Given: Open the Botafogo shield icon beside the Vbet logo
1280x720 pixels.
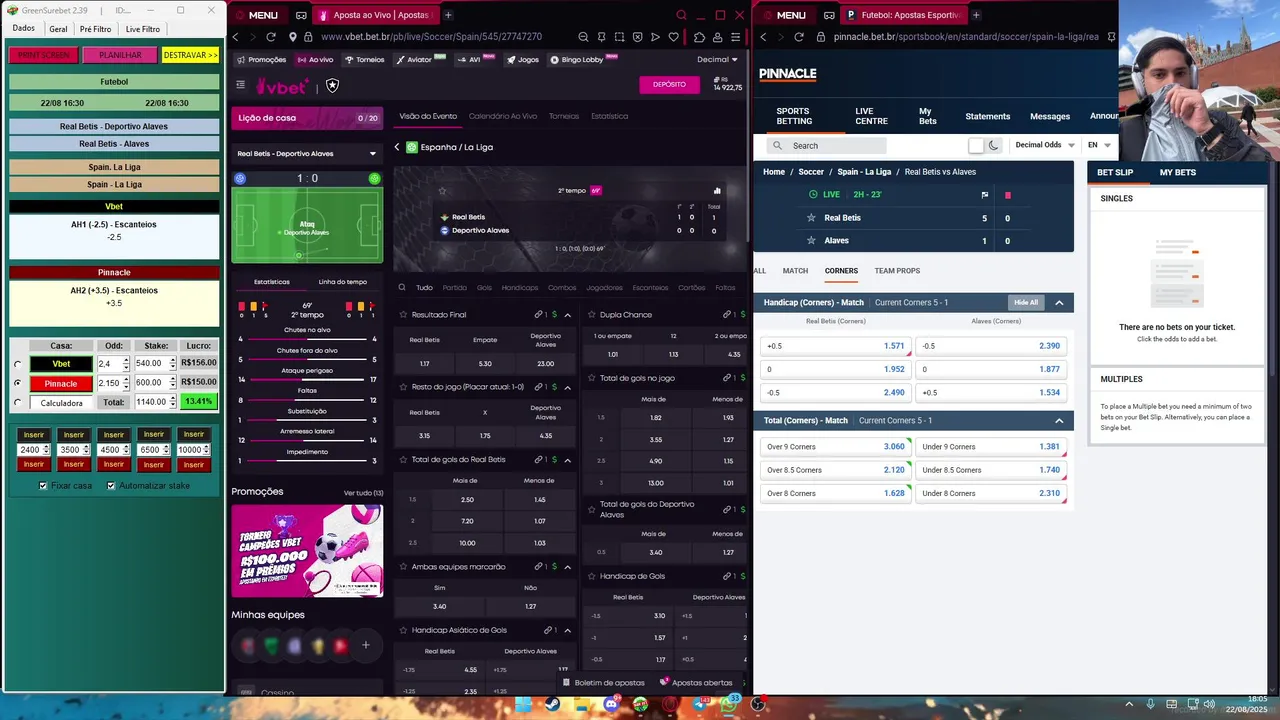Looking at the screenshot, I should [x=332, y=86].
